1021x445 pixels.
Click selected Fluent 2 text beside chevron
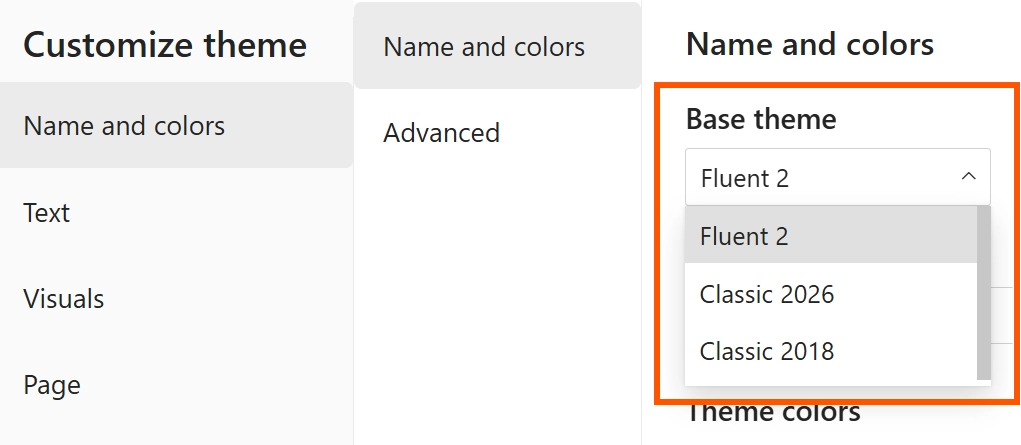pos(744,178)
